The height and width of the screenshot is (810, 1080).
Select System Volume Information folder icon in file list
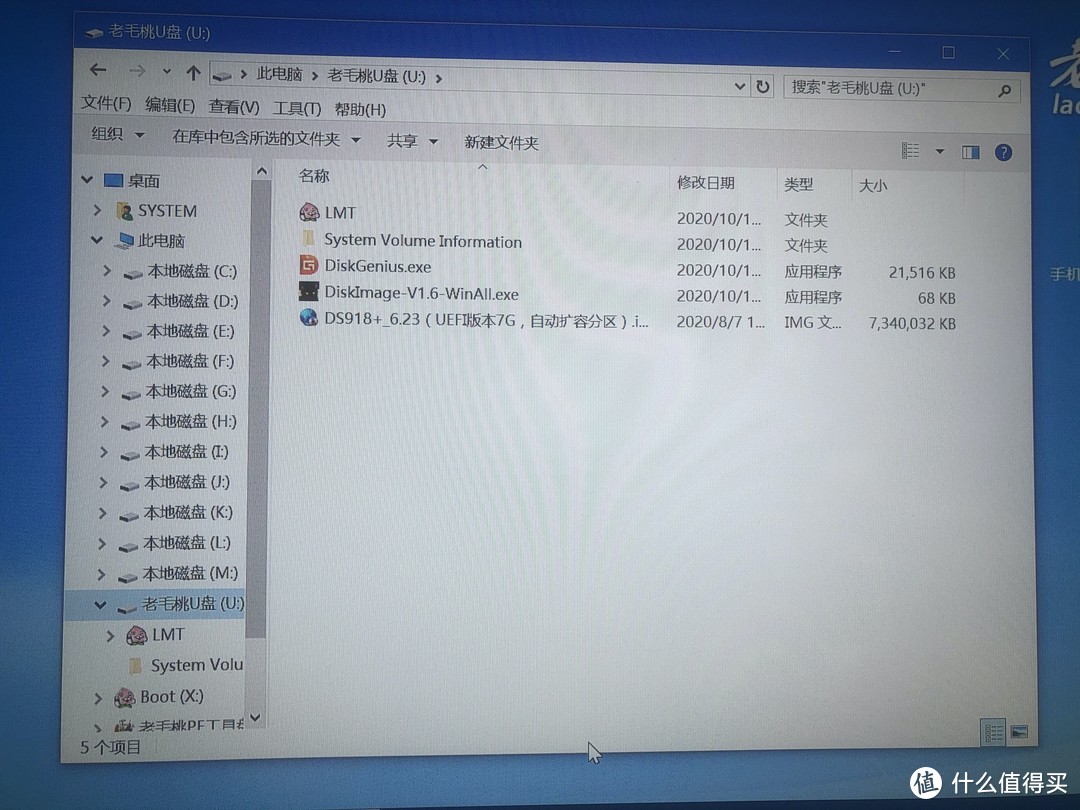point(309,238)
